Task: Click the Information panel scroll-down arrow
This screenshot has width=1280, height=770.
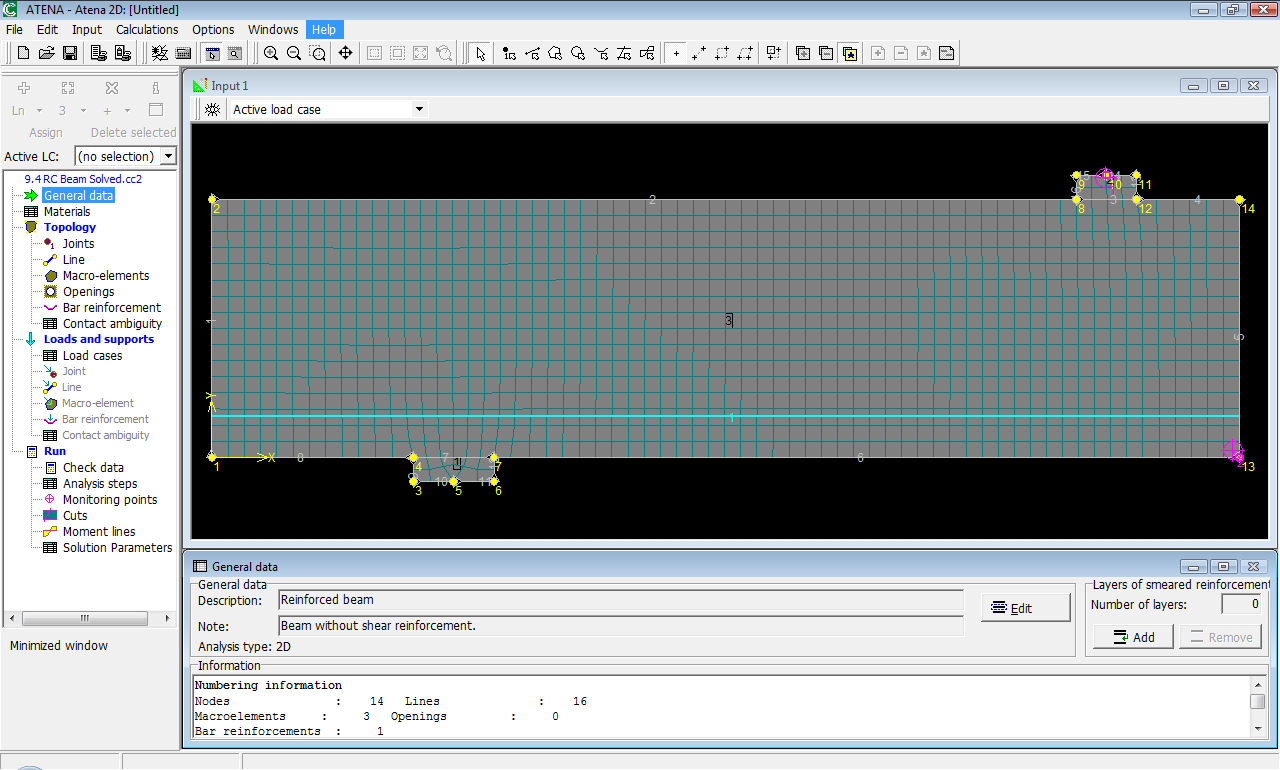Action: coord(1258,729)
